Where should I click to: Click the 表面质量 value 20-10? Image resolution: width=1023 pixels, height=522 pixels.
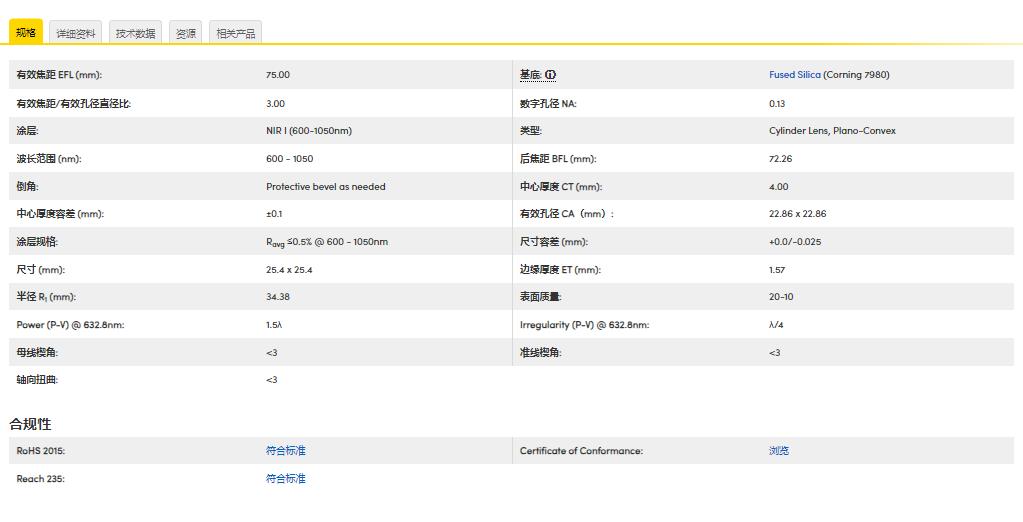[x=781, y=297]
